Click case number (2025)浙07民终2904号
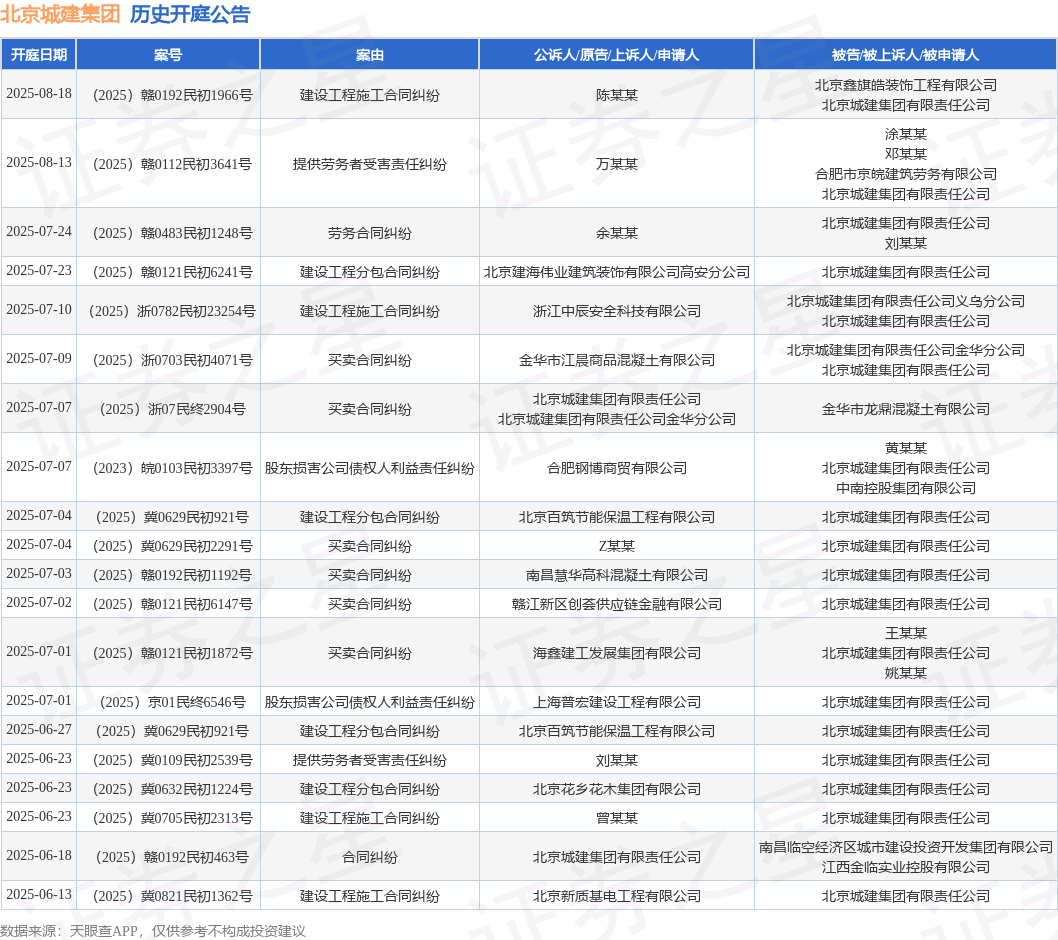Screen dimensions: 1058x940 [172, 409]
